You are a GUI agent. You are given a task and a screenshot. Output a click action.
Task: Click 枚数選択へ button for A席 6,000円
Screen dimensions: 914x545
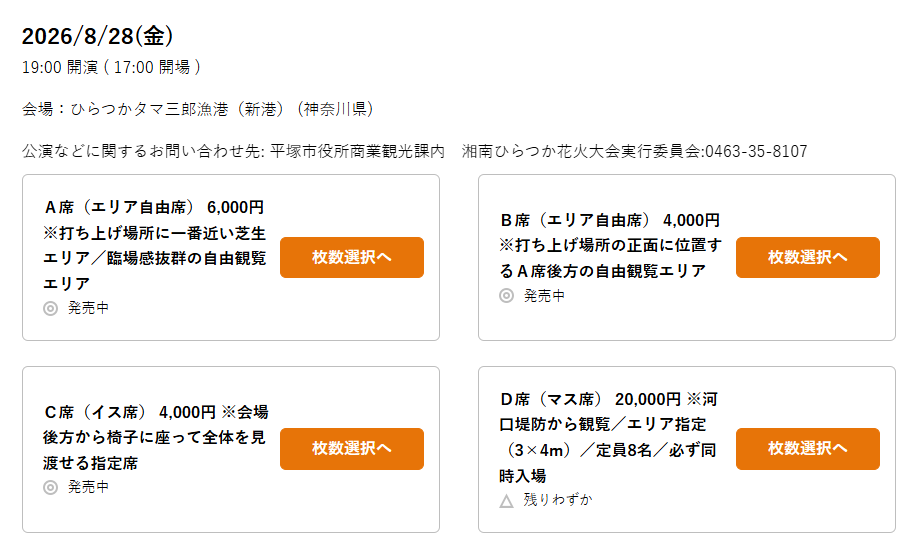click(351, 257)
